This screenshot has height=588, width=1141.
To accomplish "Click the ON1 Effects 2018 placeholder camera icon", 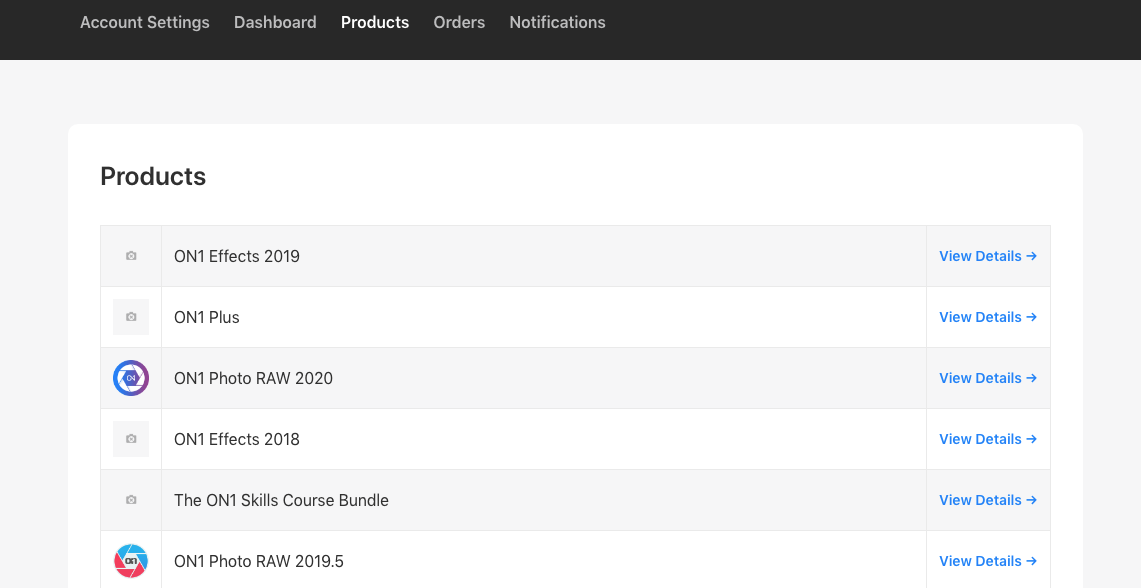I will click(x=131, y=439).
